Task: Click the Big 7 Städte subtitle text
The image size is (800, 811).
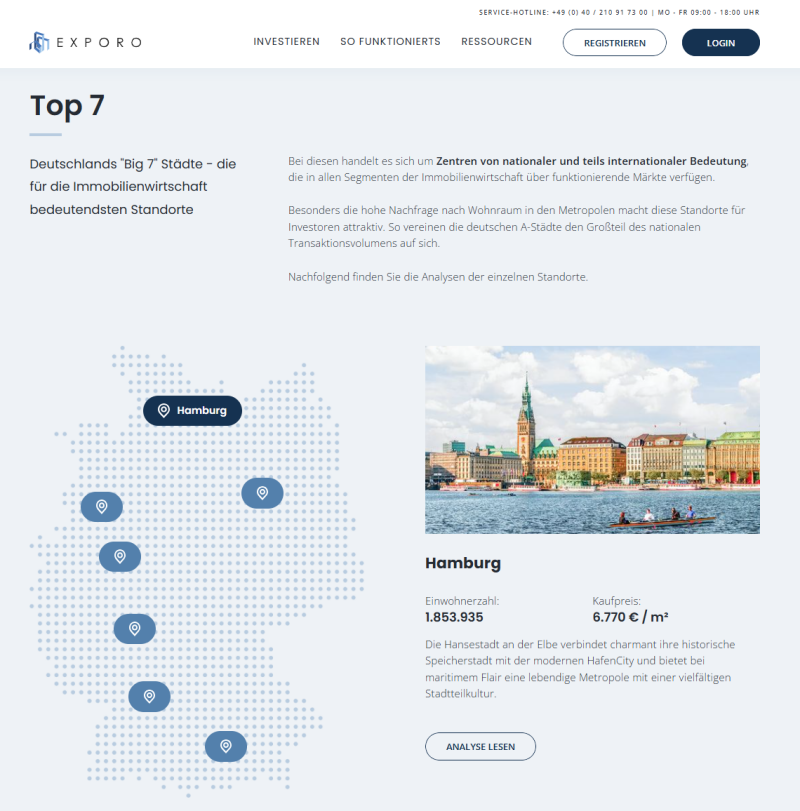Action: (x=133, y=187)
